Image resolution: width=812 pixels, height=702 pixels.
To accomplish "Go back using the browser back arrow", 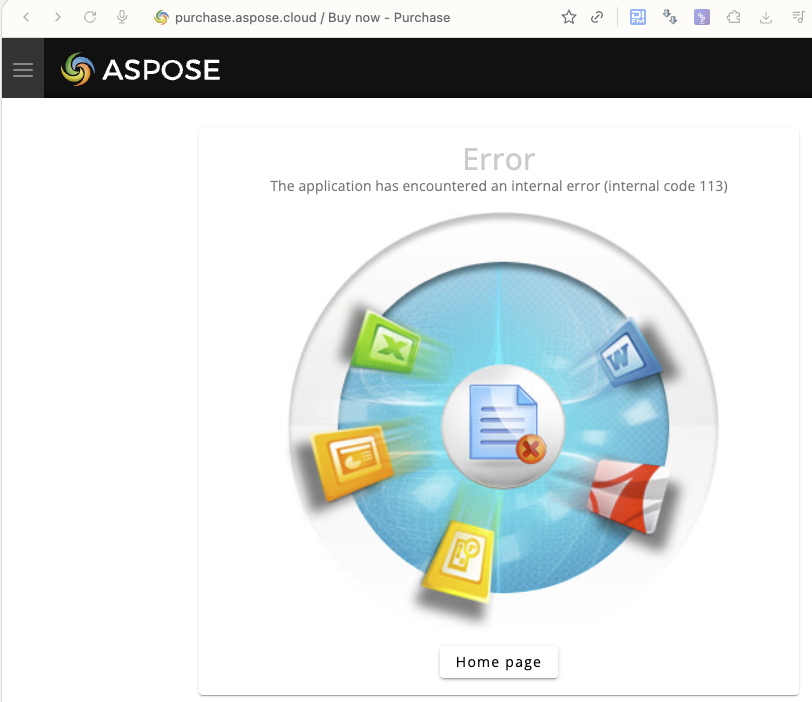I will pyautogui.click(x=26, y=18).
